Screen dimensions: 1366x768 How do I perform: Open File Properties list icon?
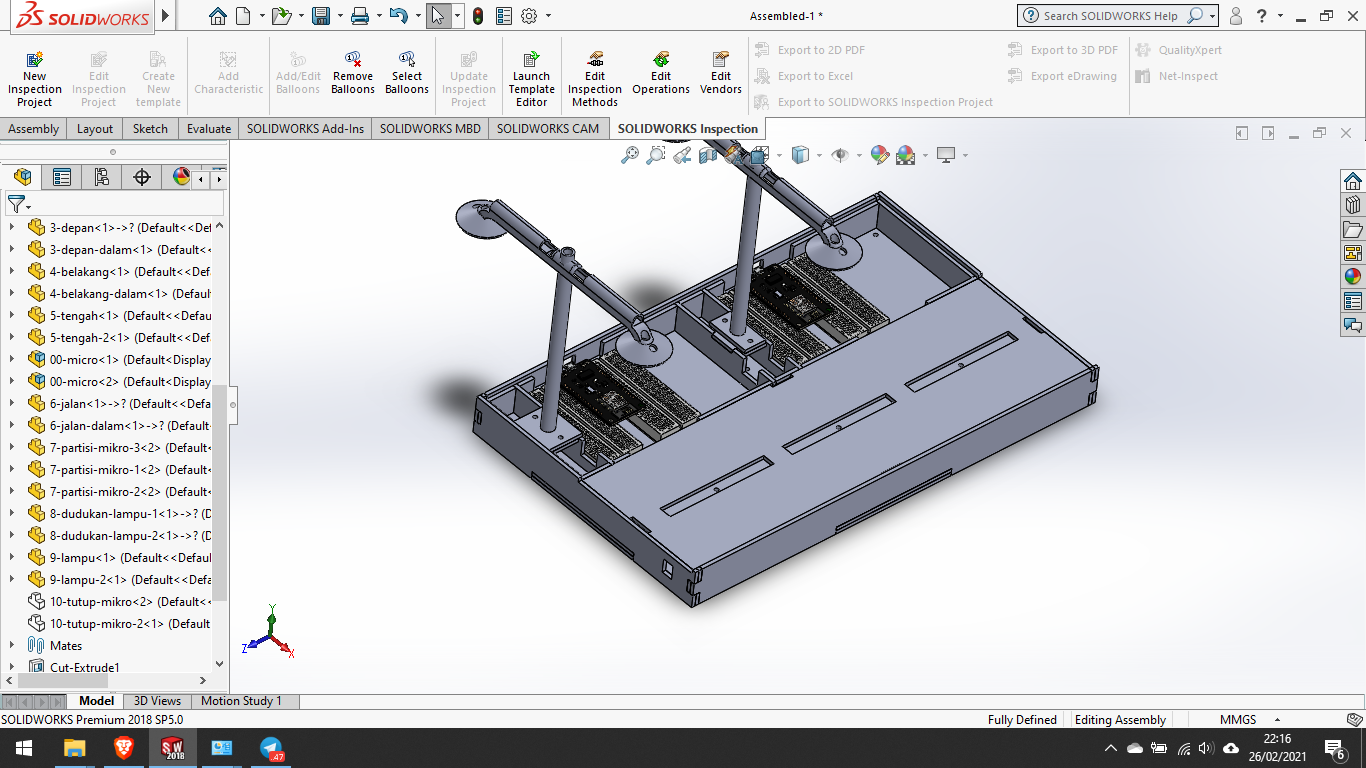503,16
